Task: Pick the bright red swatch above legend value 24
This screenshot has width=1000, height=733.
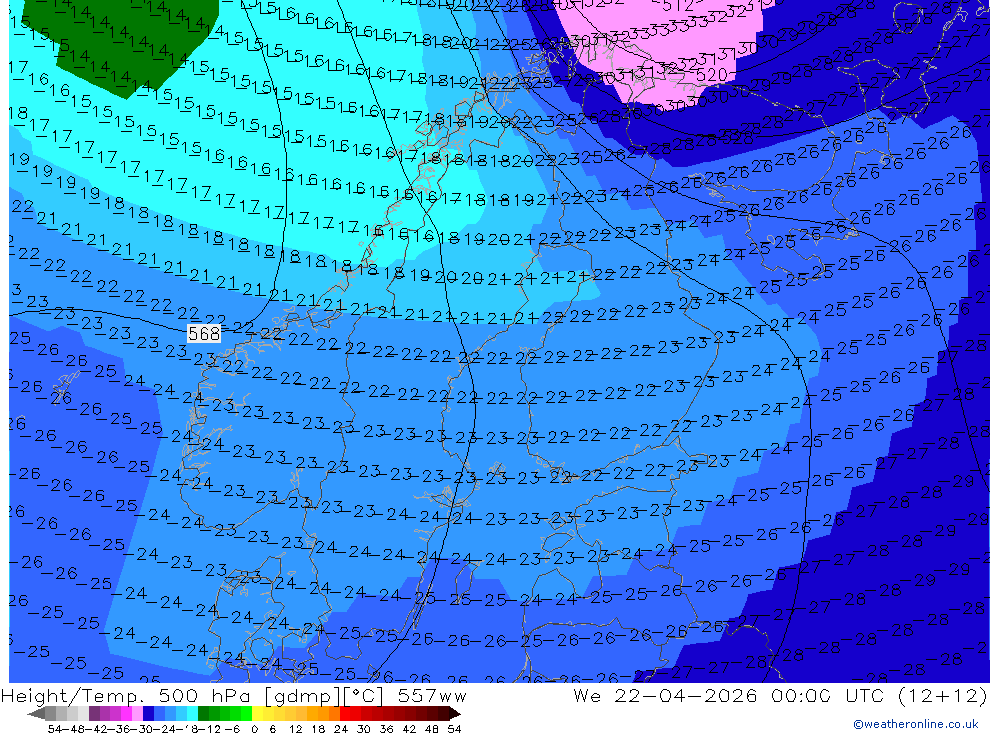Action: [x=345, y=714]
